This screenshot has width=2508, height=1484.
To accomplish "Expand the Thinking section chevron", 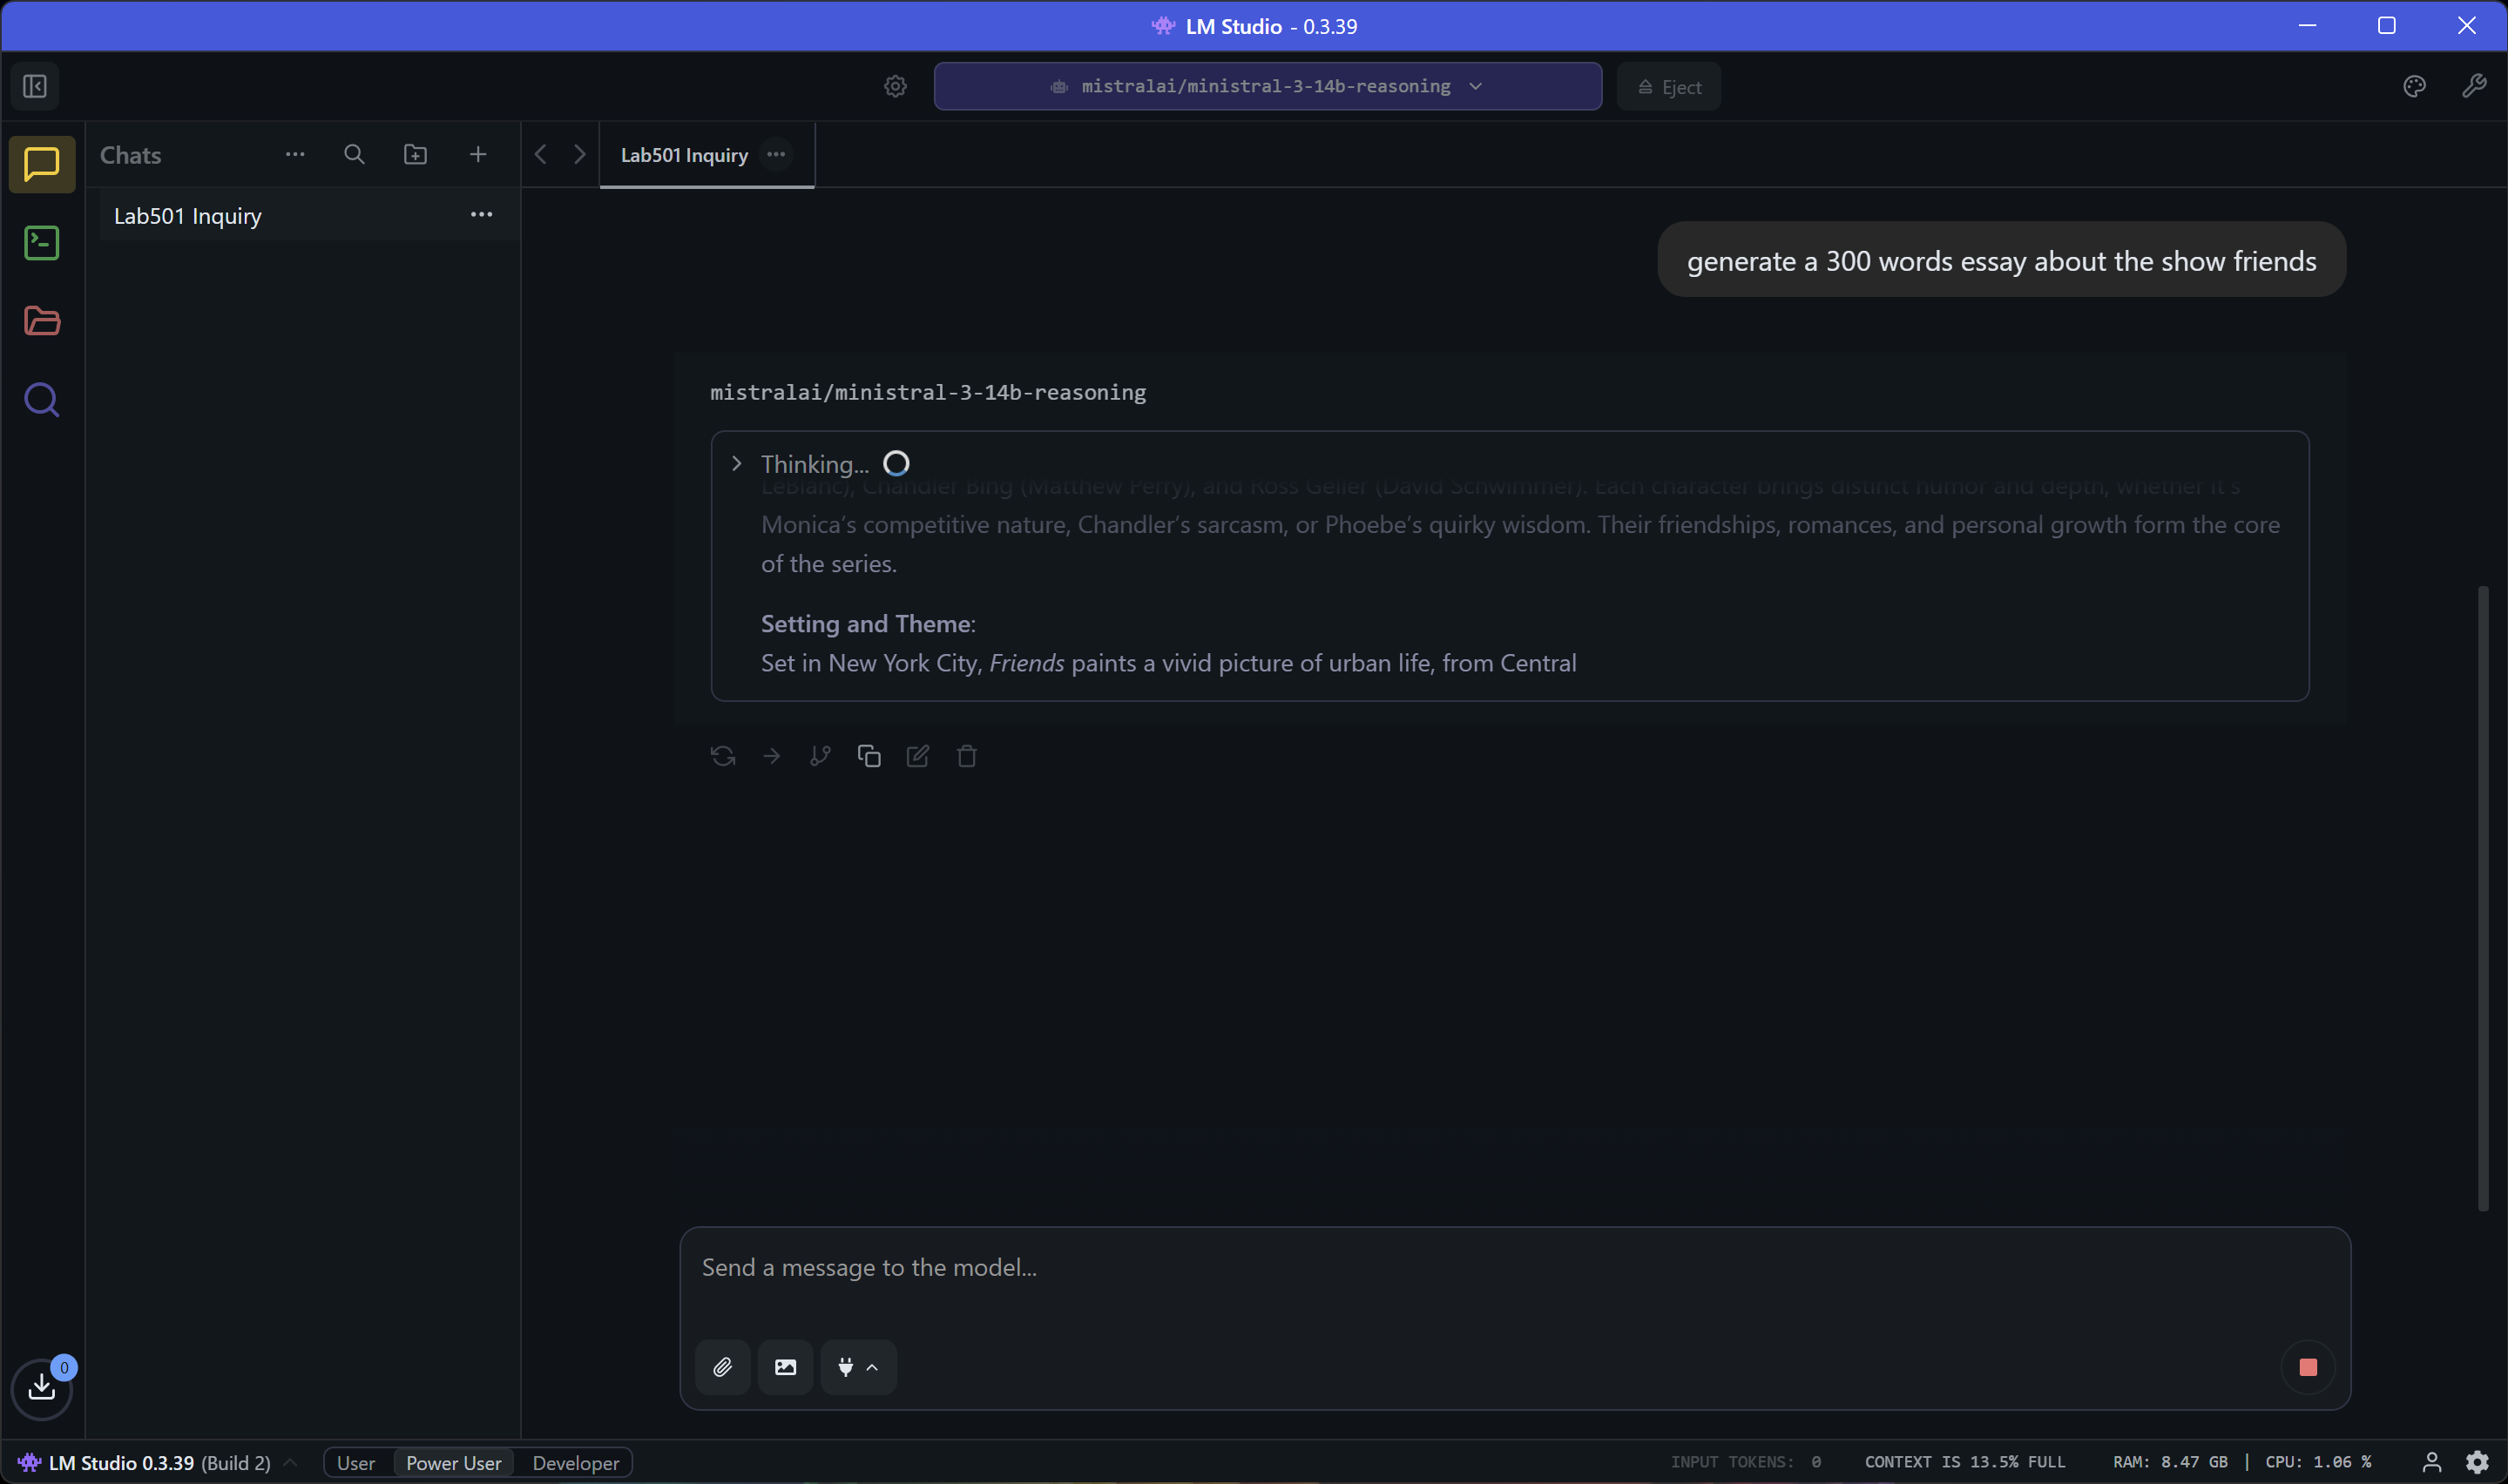I will [x=737, y=464].
